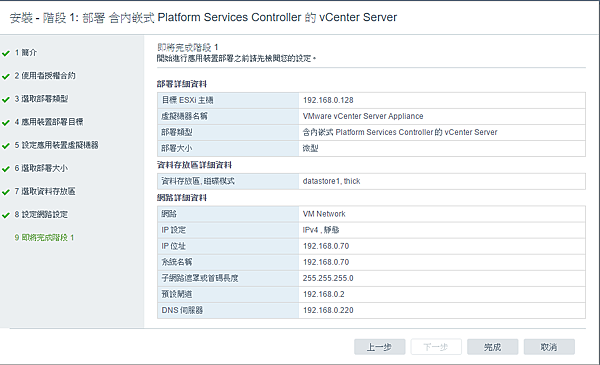Select current step 9 即將完成階段 1
This screenshot has width=600, height=365.
click(44, 238)
